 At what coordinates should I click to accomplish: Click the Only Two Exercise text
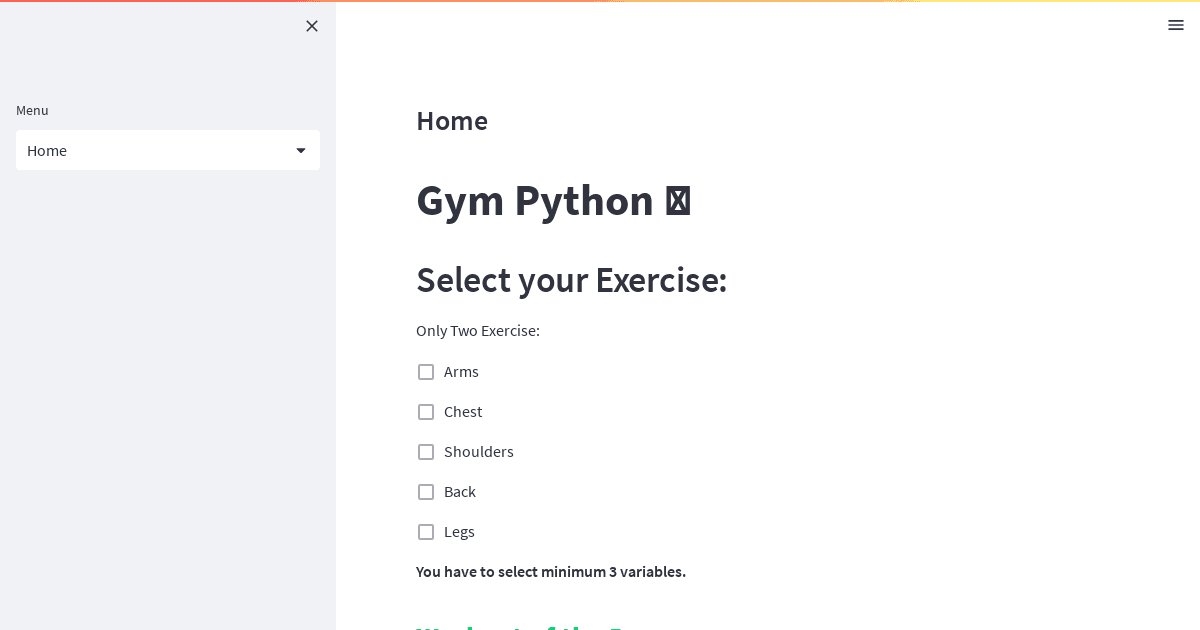pos(478,331)
